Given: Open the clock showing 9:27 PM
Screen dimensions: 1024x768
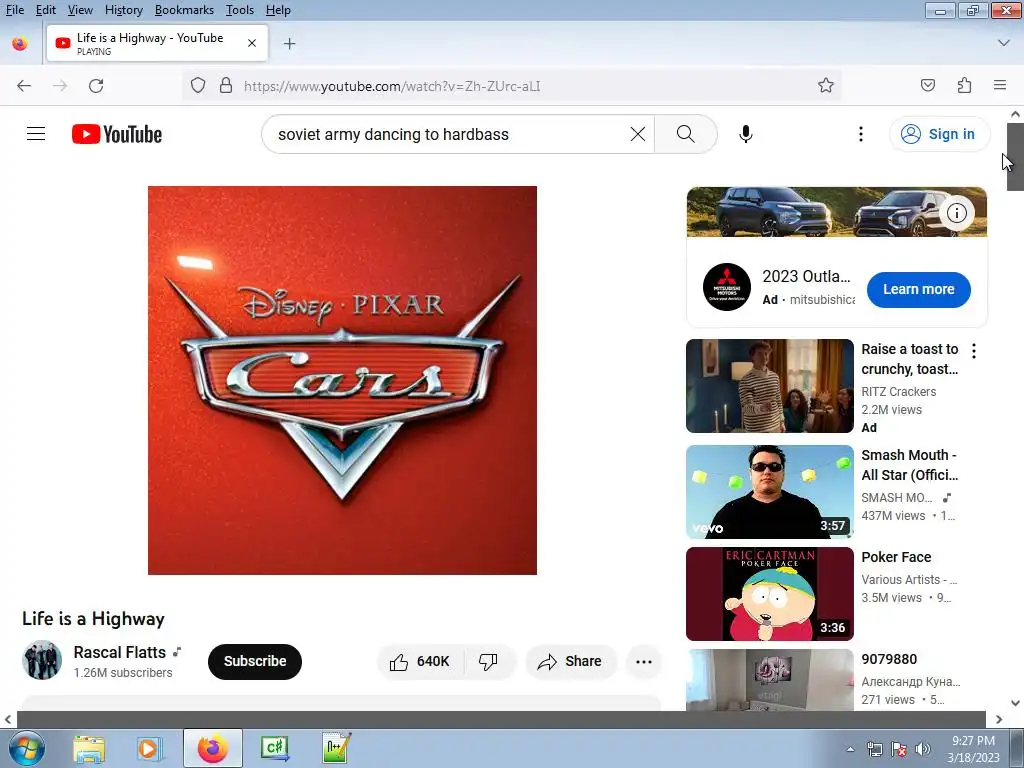Looking at the screenshot, I should [973, 749].
